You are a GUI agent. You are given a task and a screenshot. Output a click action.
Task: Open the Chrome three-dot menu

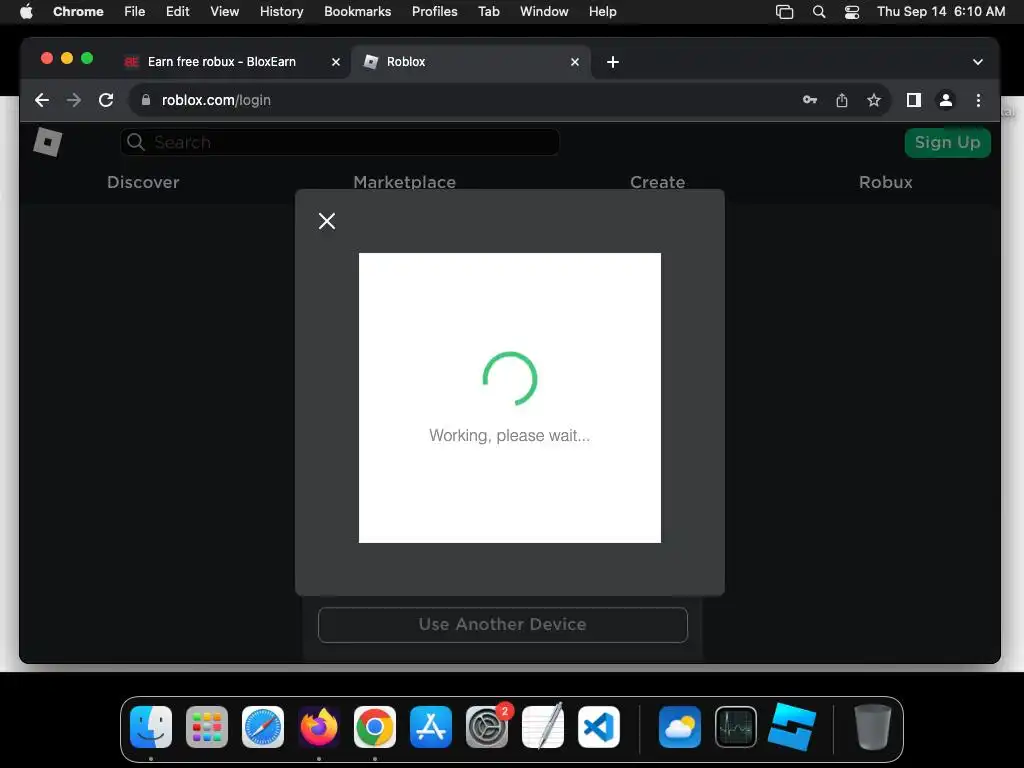click(978, 100)
